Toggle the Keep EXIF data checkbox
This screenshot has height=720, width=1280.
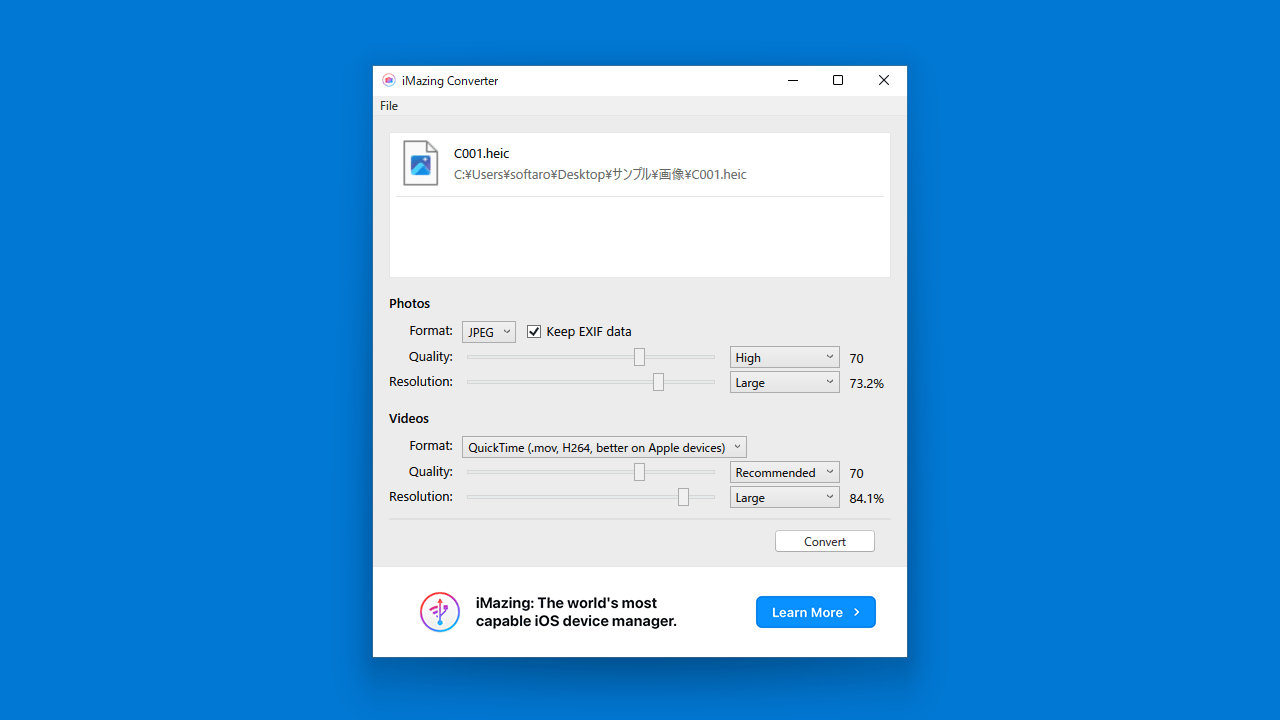coord(534,332)
